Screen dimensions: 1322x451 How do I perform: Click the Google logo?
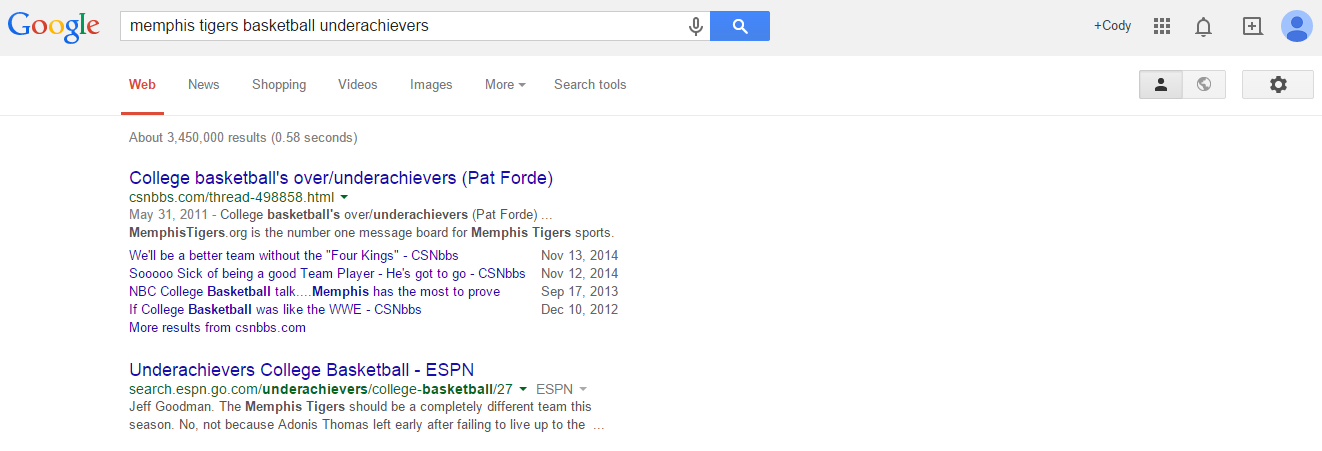pos(54,26)
